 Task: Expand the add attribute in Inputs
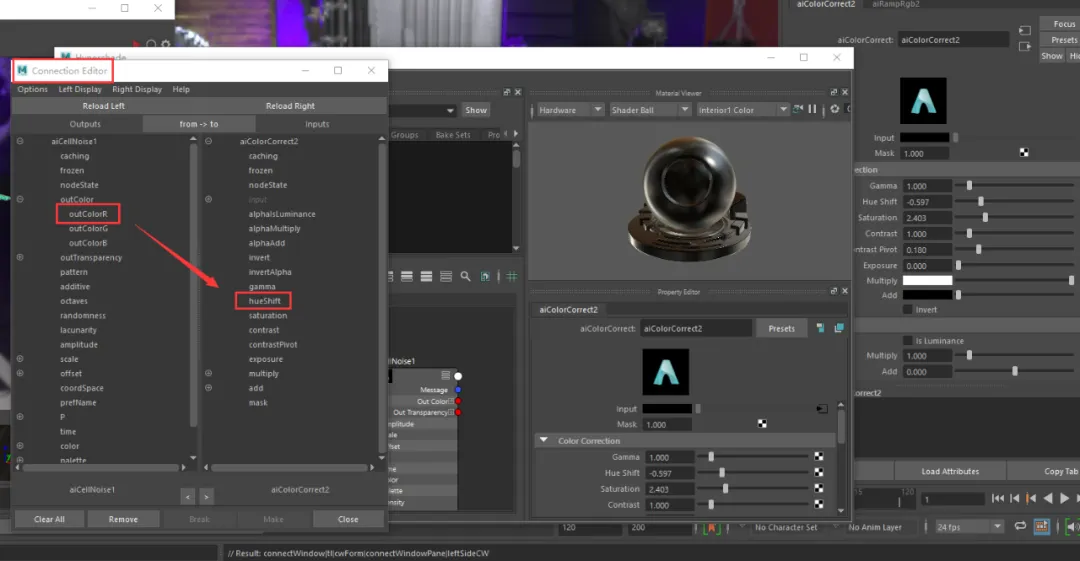click(208, 388)
